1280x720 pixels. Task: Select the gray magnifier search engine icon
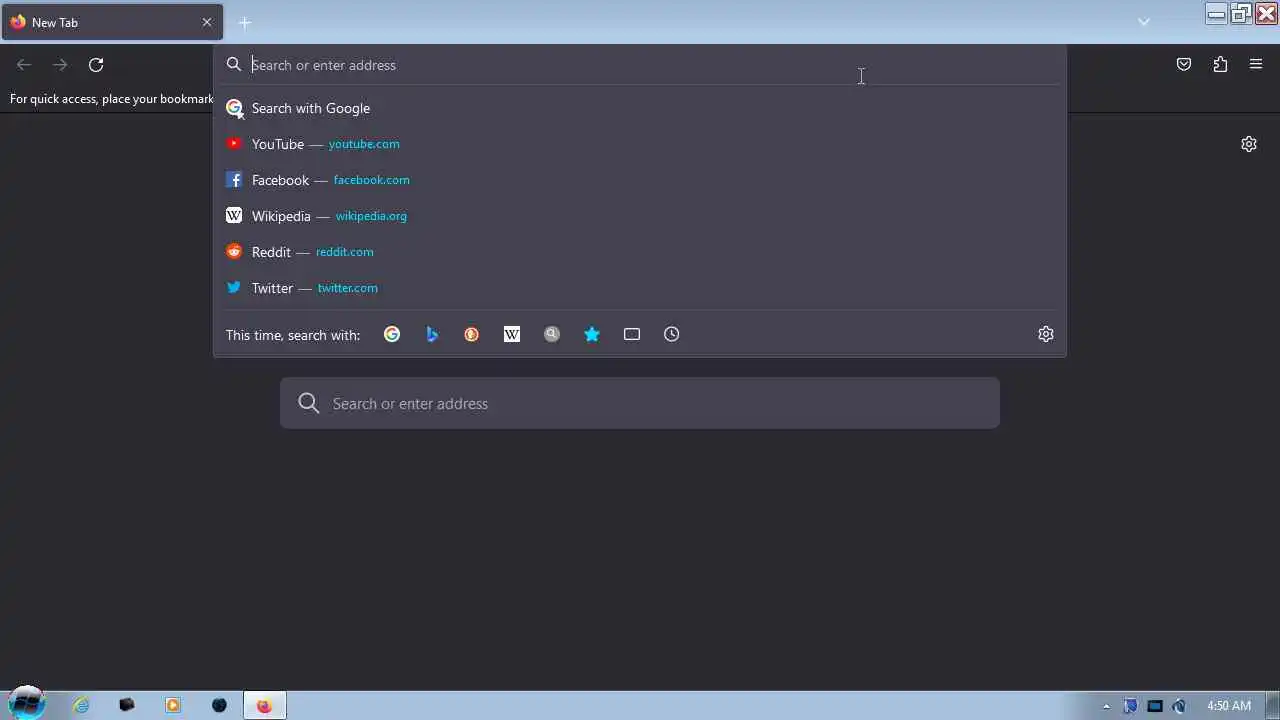point(552,334)
